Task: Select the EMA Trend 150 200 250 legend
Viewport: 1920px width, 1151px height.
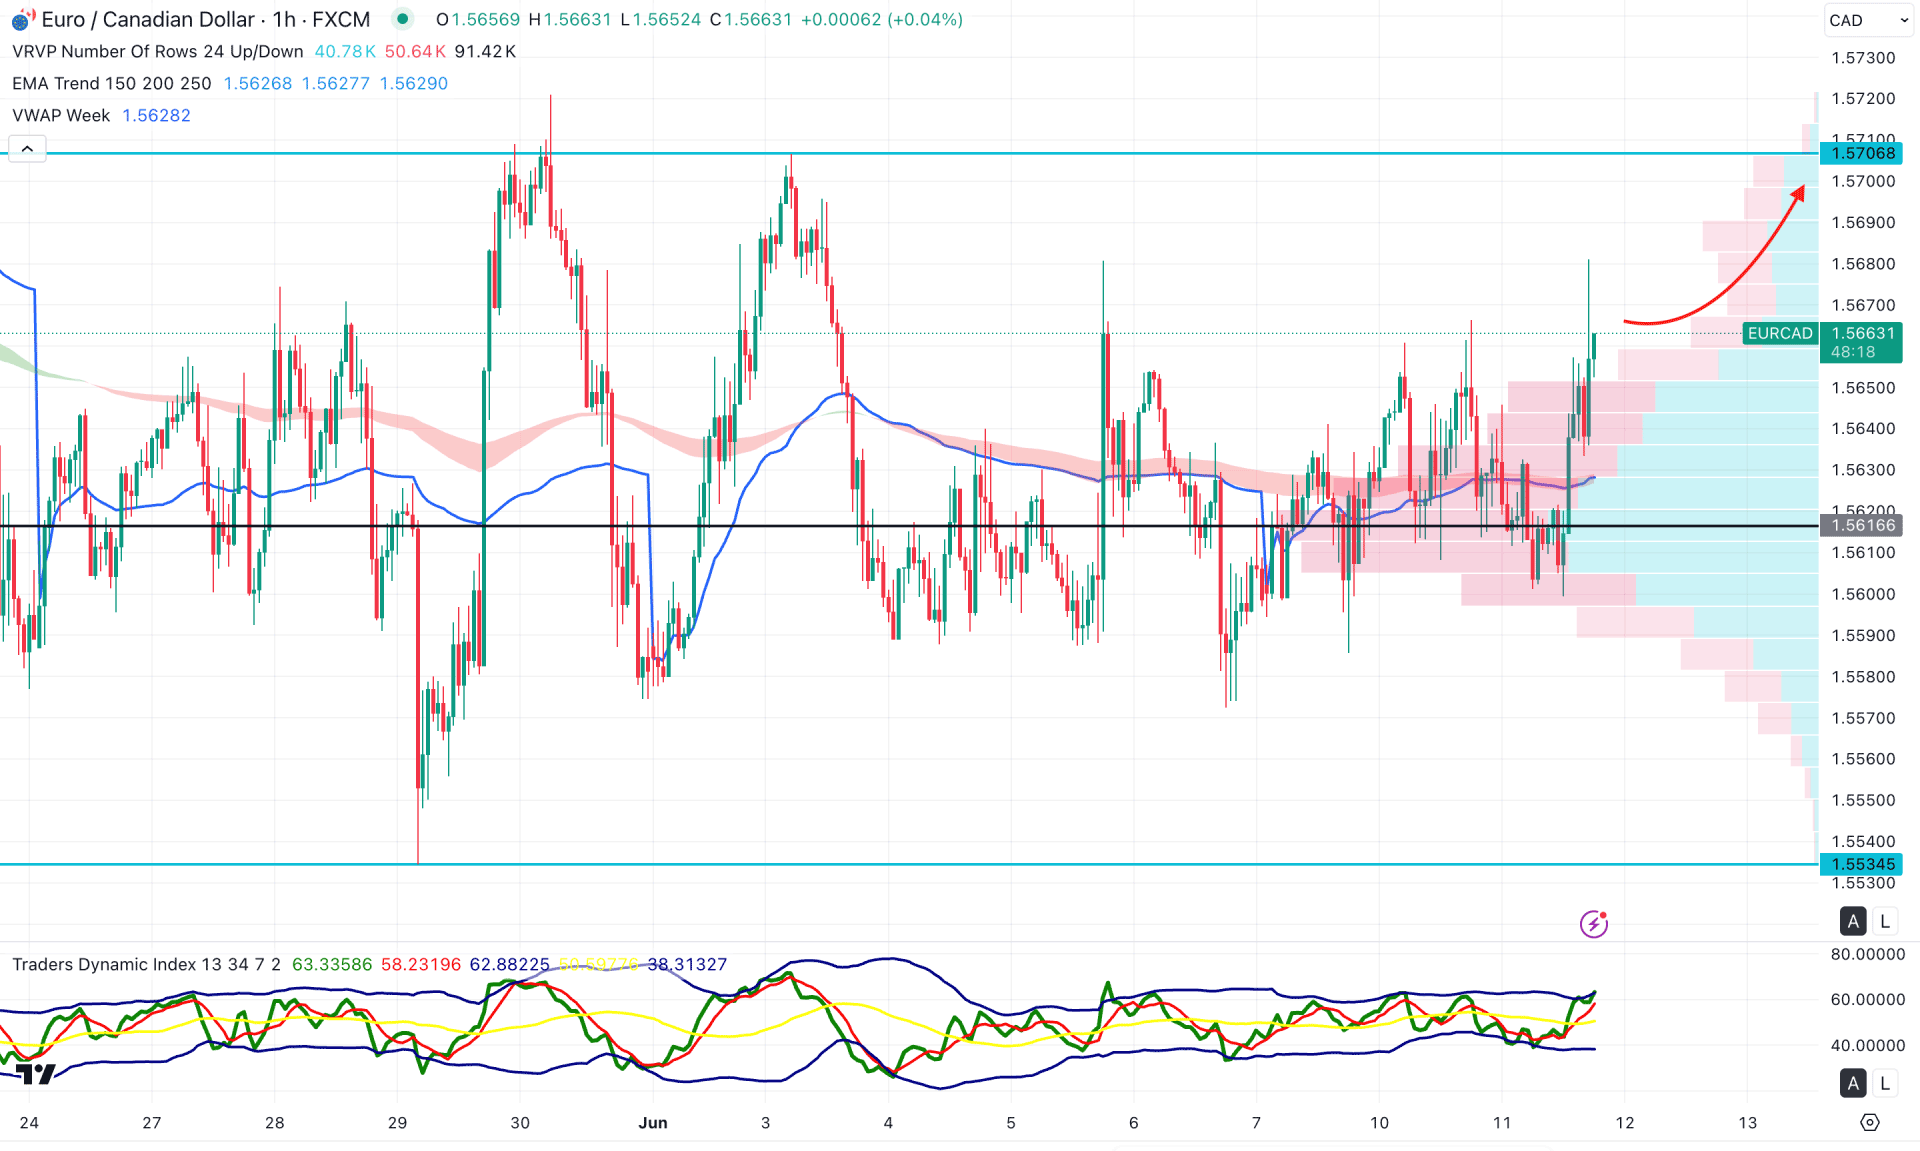Action: coord(112,83)
